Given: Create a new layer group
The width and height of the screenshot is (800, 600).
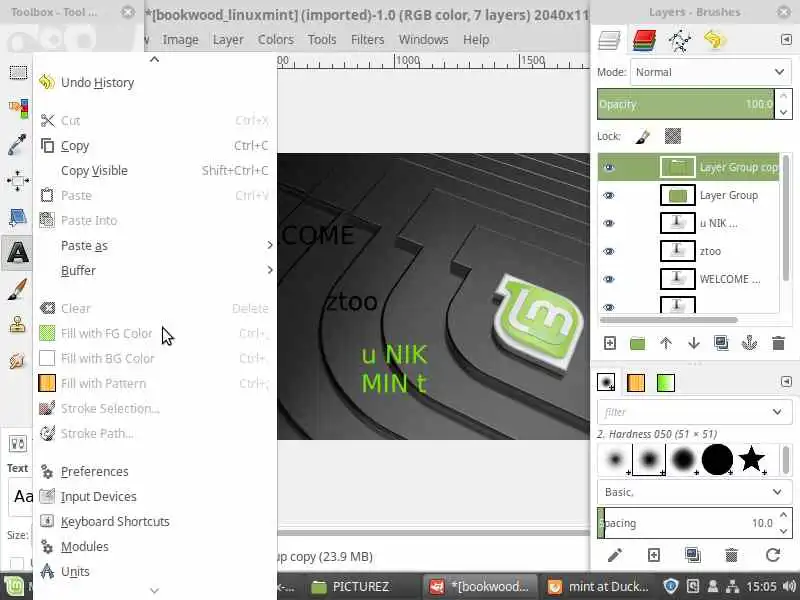Looking at the screenshot, I should (x=637, y=343).
